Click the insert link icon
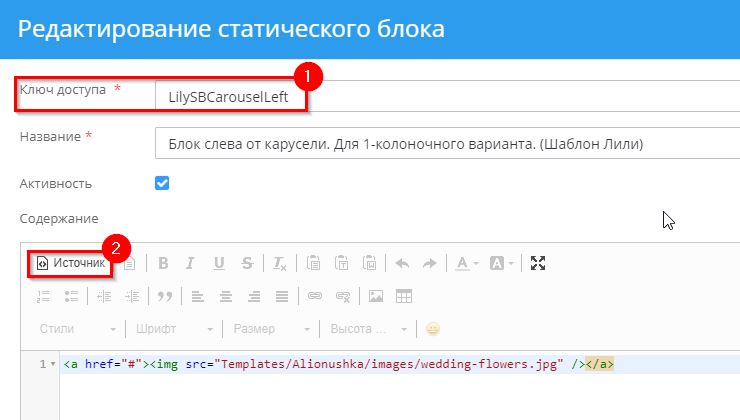740x420 pixels. click(314, 296)
